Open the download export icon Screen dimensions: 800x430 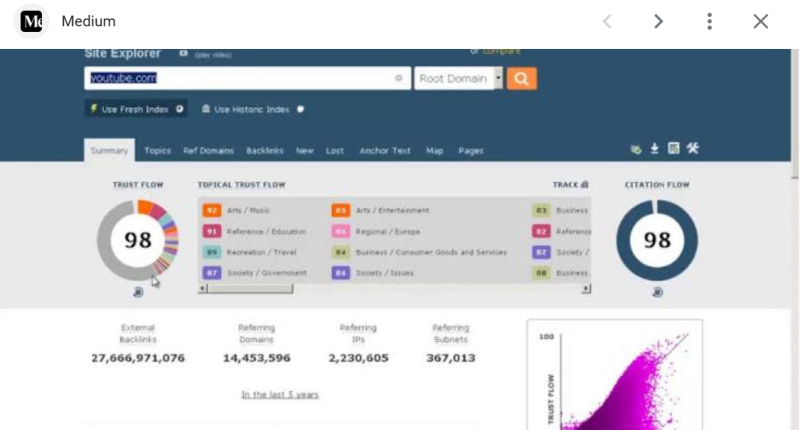point(655,148)
